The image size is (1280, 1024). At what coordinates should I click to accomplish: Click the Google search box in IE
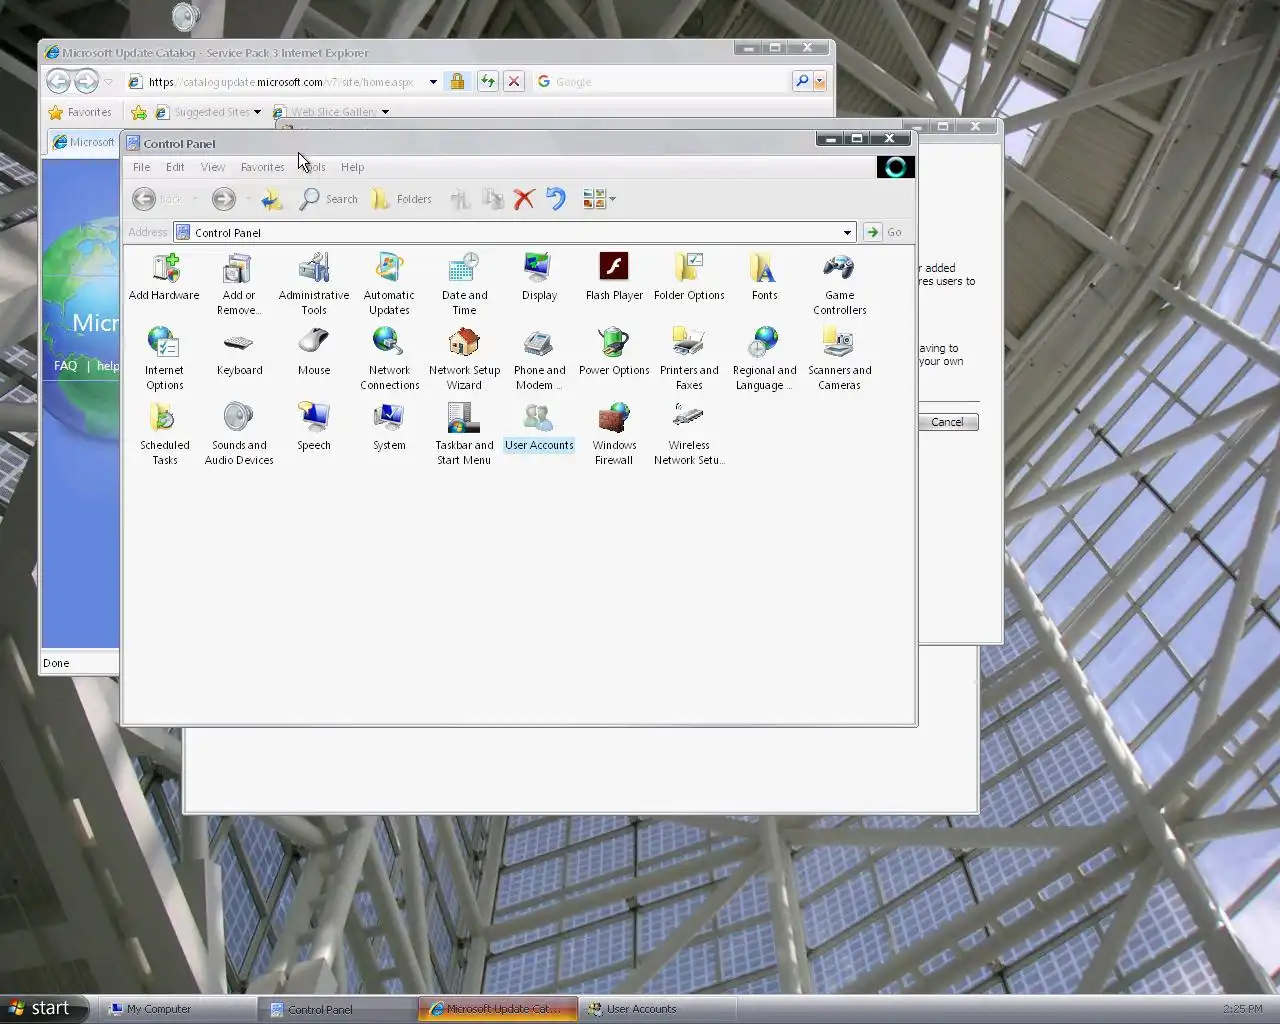[x=662, y=82]
